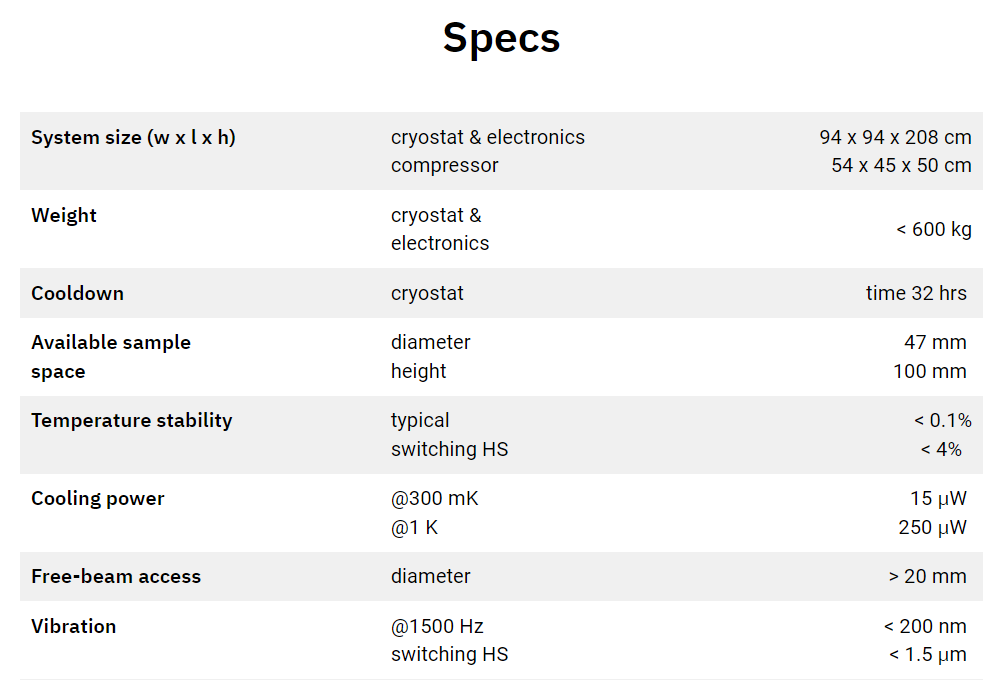
Task: Click the > 20 mm diameter value
Action: tap(927, 577)
